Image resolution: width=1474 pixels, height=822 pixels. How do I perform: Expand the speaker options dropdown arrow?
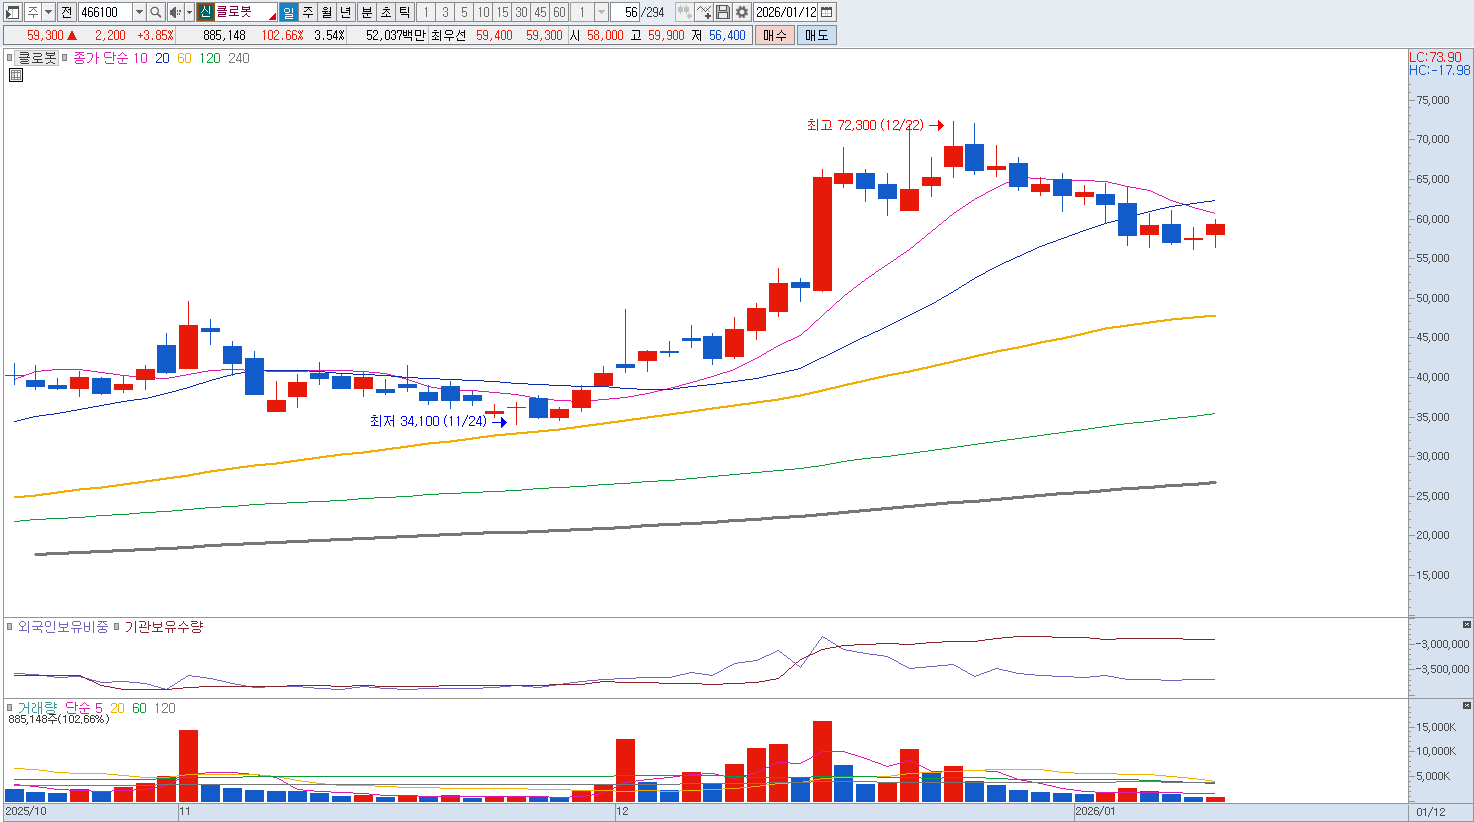pyautogui.click(x=189, y=12)
